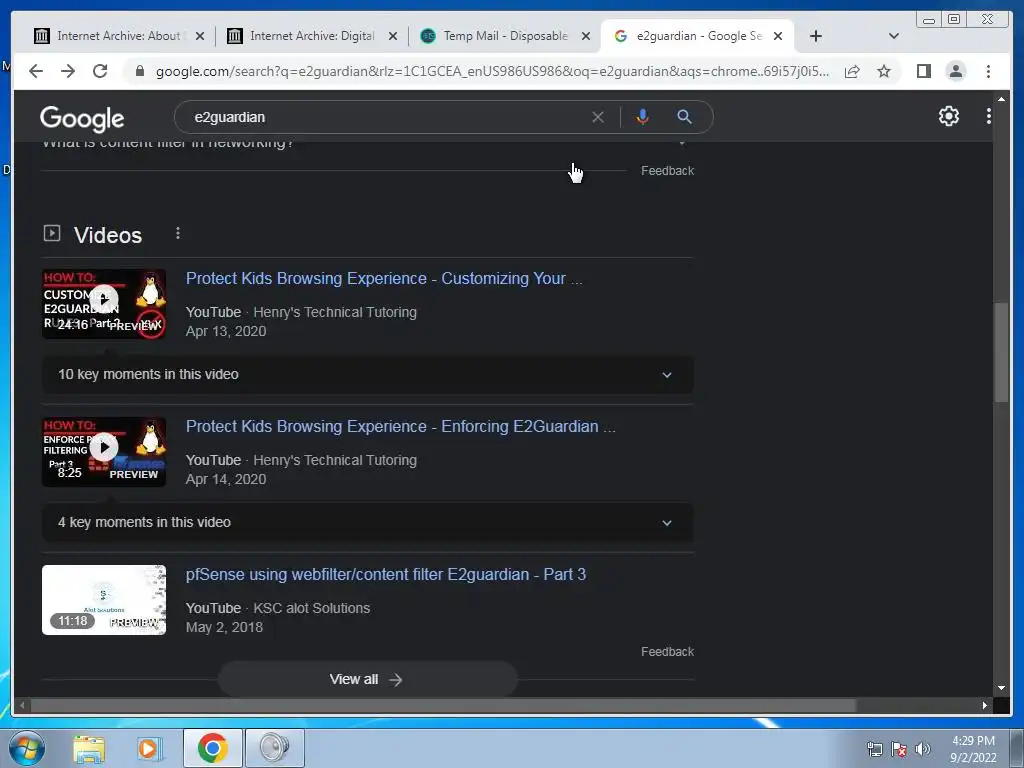This screenshot has width=1024, height=768.
Task: Switch to Internet Archive: About tab
Action: click(119, 36)
